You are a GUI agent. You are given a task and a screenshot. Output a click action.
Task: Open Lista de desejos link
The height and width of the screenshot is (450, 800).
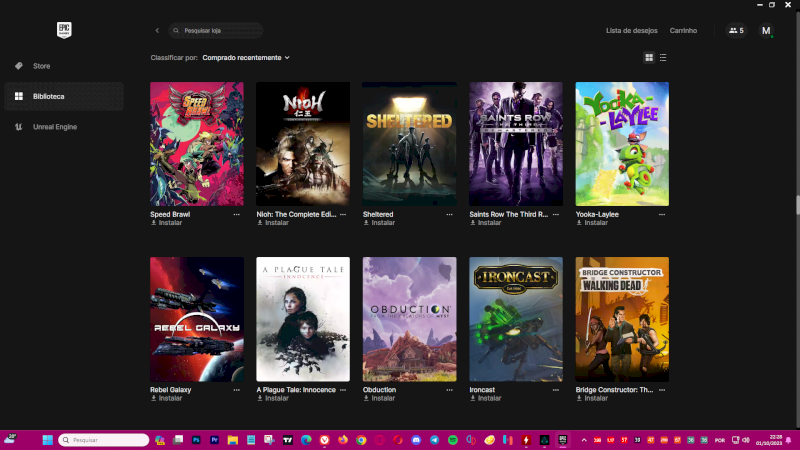(633, 31)
